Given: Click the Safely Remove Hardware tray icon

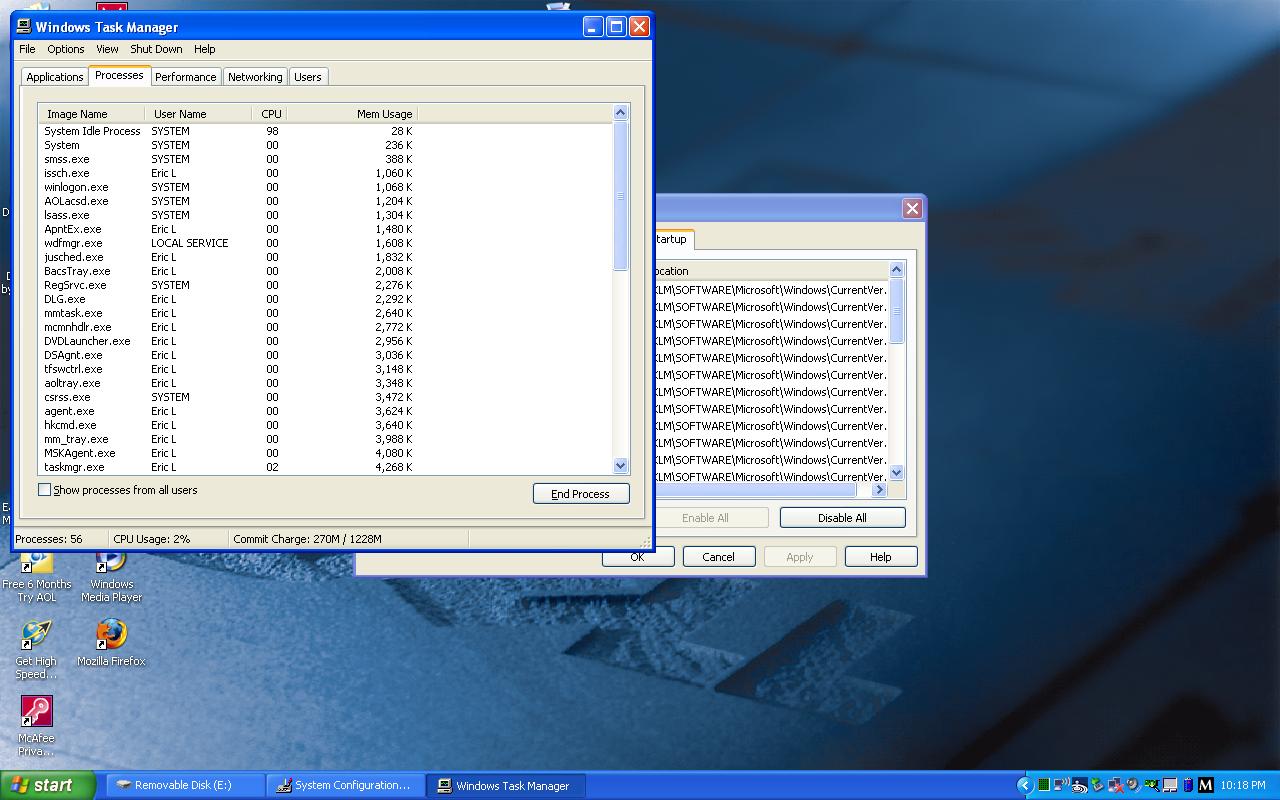Looking at the screenshot, I should 1097,785.
